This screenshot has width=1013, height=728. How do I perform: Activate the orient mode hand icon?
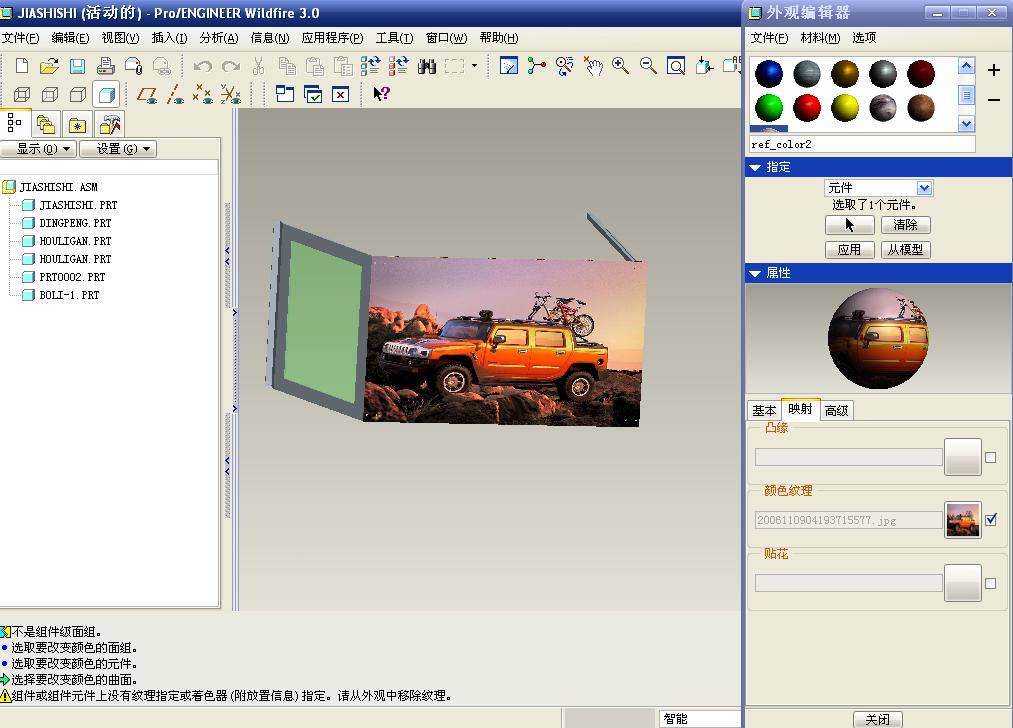pyautogui.click(x=592, y=66)
